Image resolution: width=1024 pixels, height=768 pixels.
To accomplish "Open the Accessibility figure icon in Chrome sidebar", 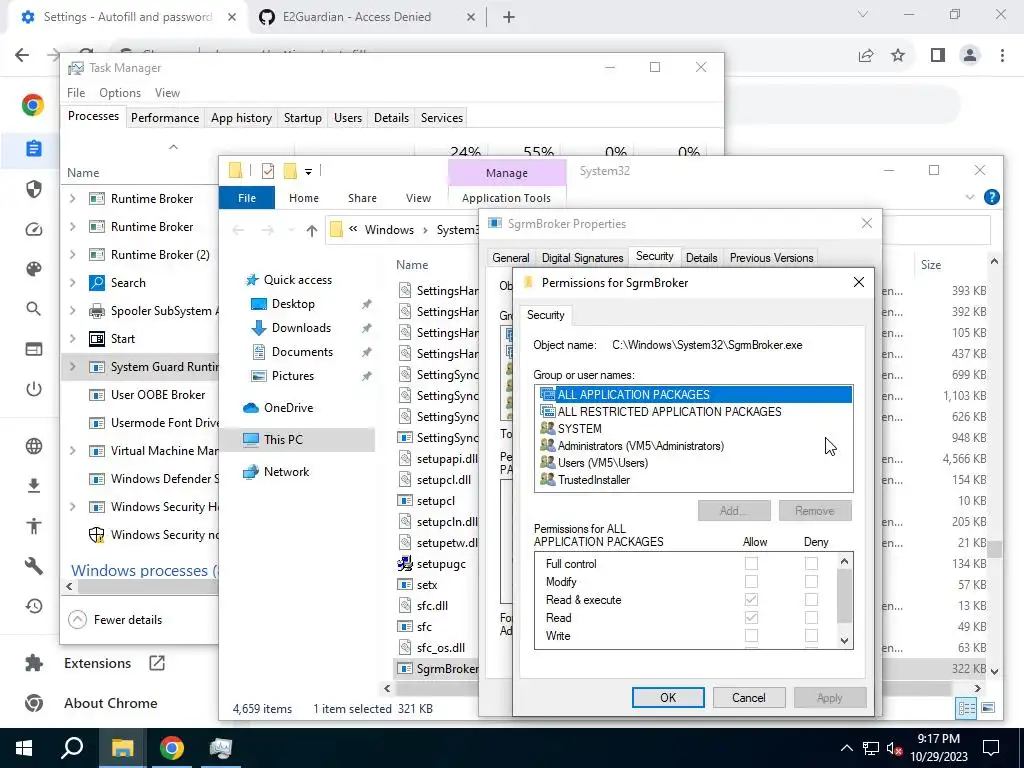I will (33, 526).
